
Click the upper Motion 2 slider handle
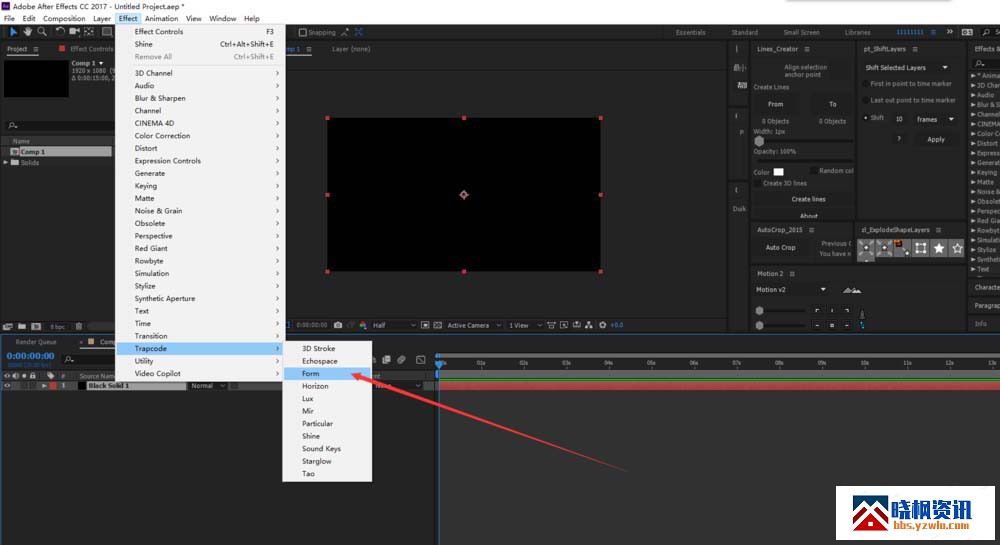coord(760,310)
